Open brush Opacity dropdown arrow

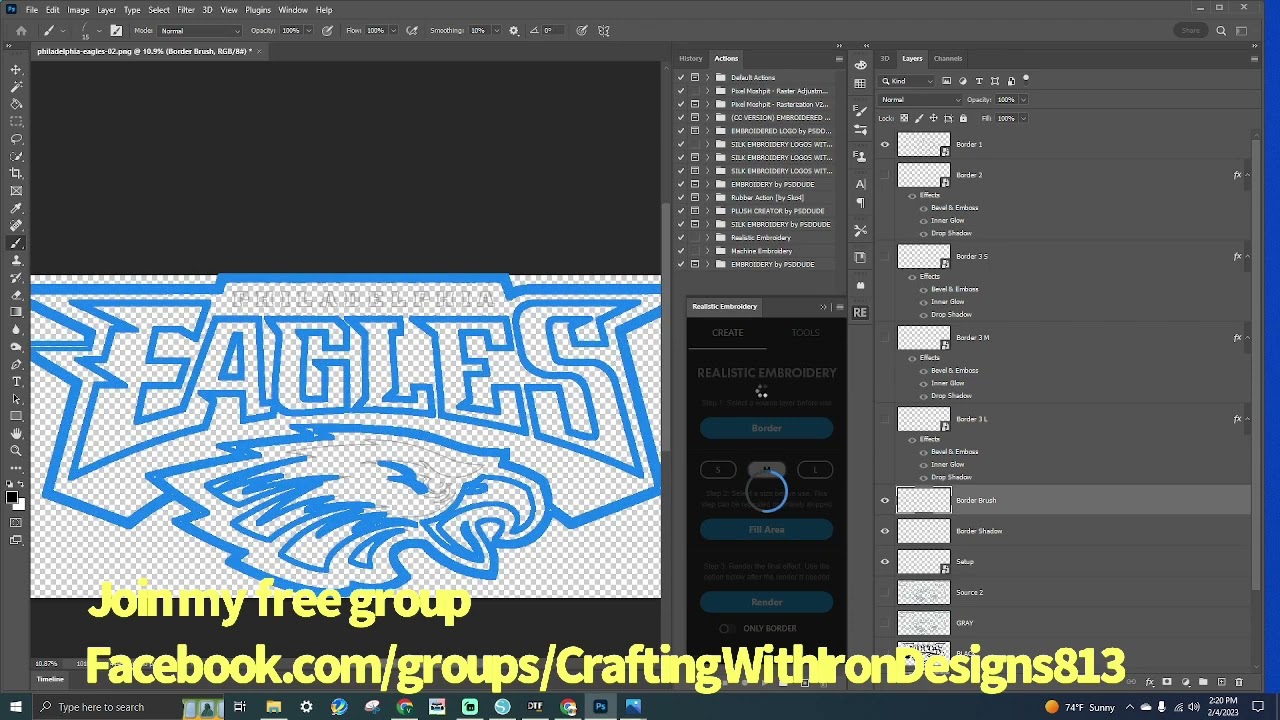click(308, 31)
